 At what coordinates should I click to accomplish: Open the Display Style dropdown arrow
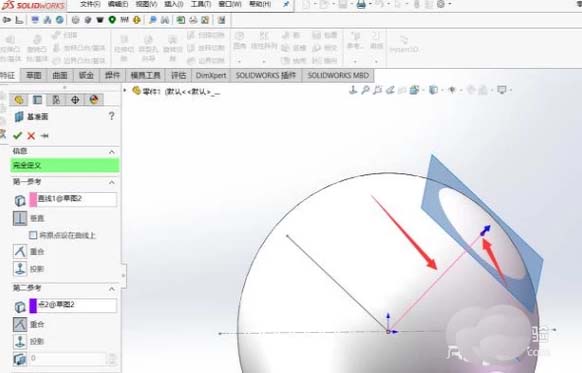(442, 90)
